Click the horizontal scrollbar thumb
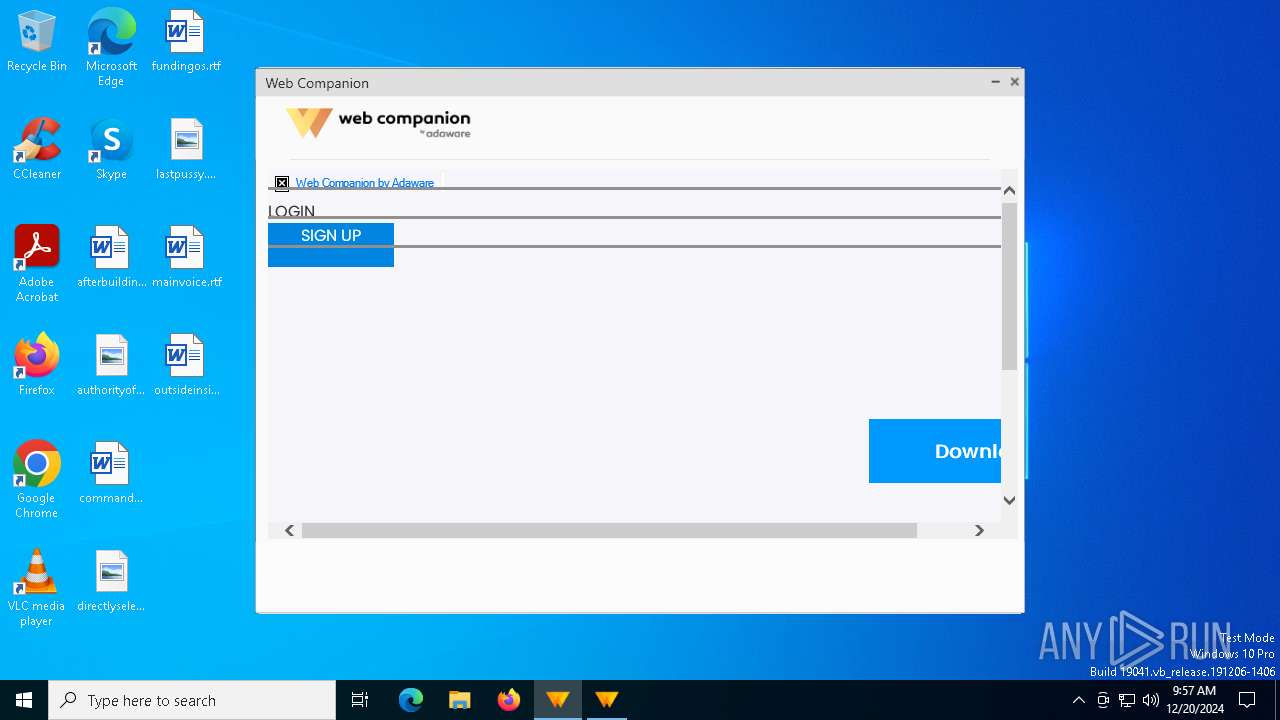 click(609, 530)
